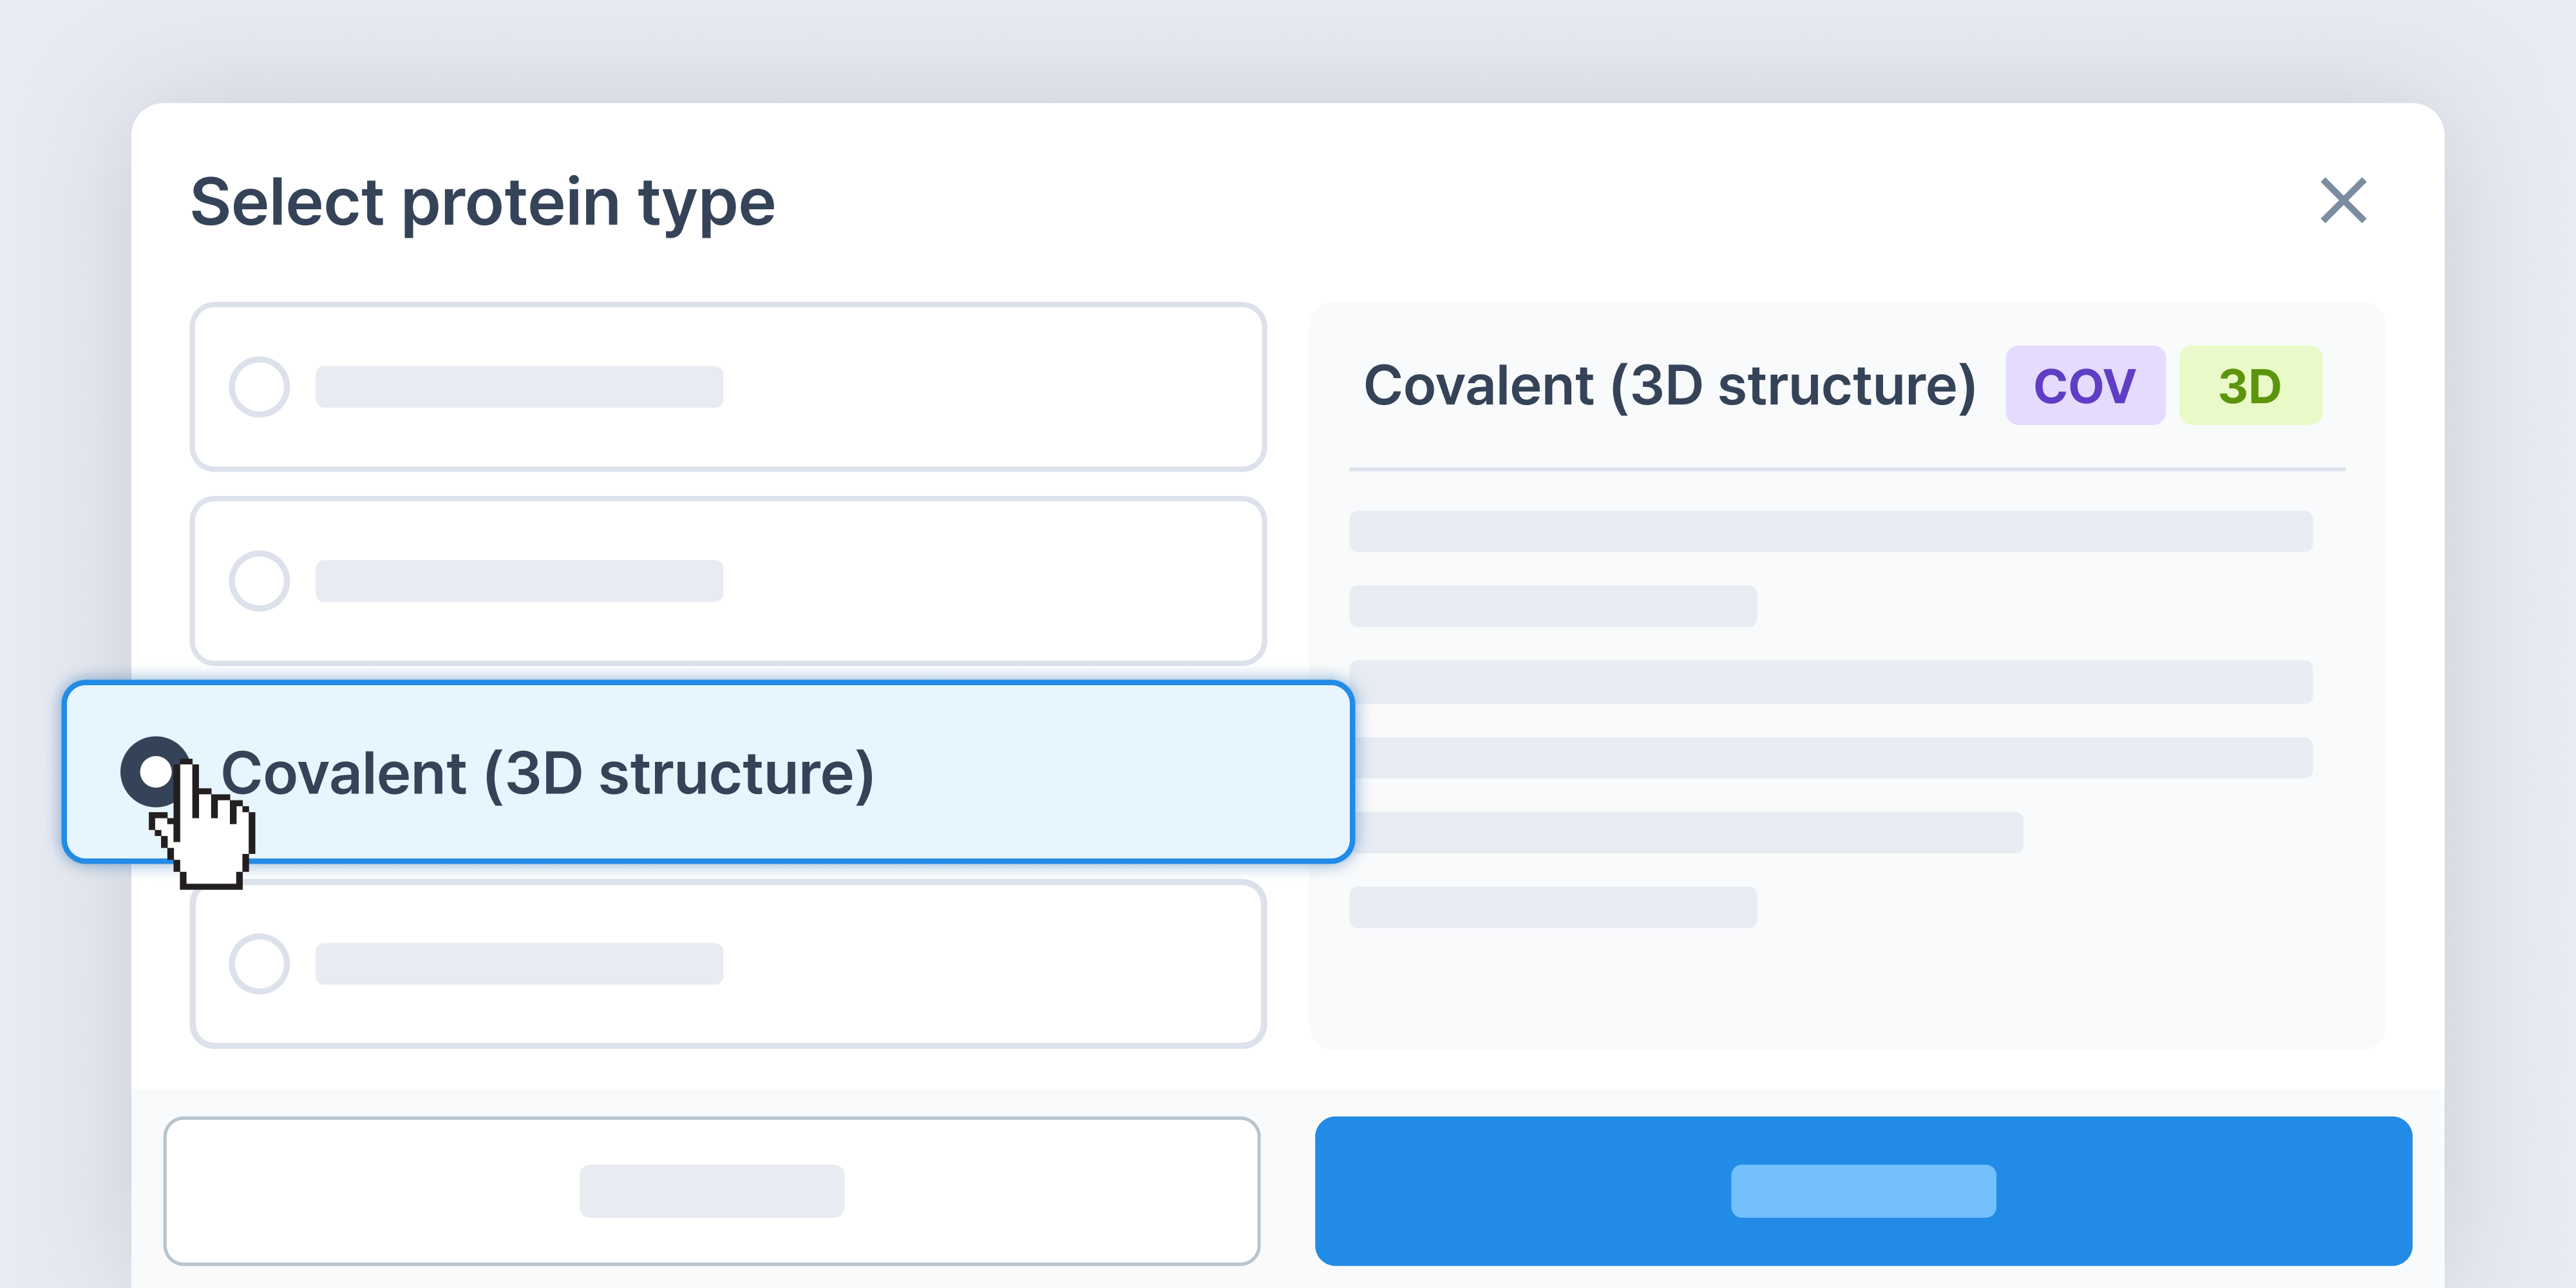Viewport: 2576px width, 1288px height.
Task: Click the bottom option's placeholder label
Action: click(519, 964)
